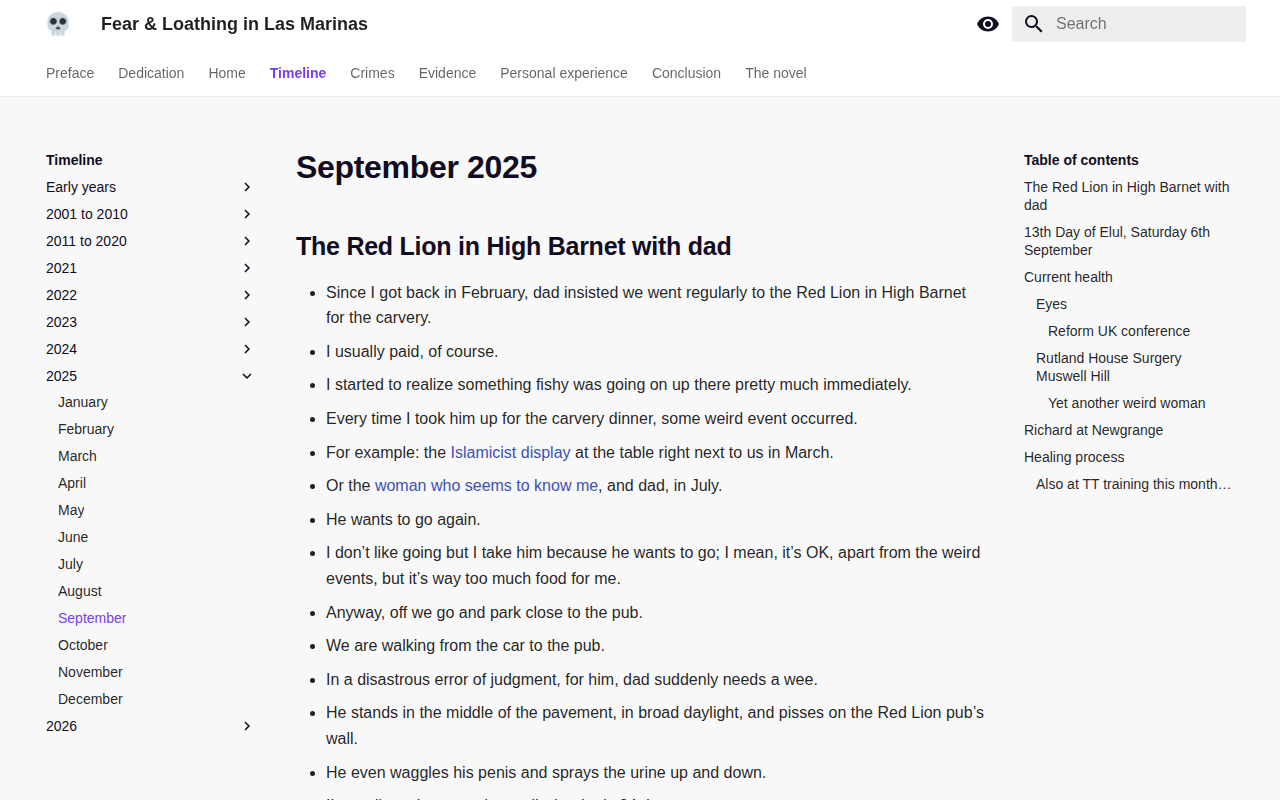This screenshot has height=800, width=1280.
Task: Jump to Richard at Newgrange section
Action: coord(1093,430)
